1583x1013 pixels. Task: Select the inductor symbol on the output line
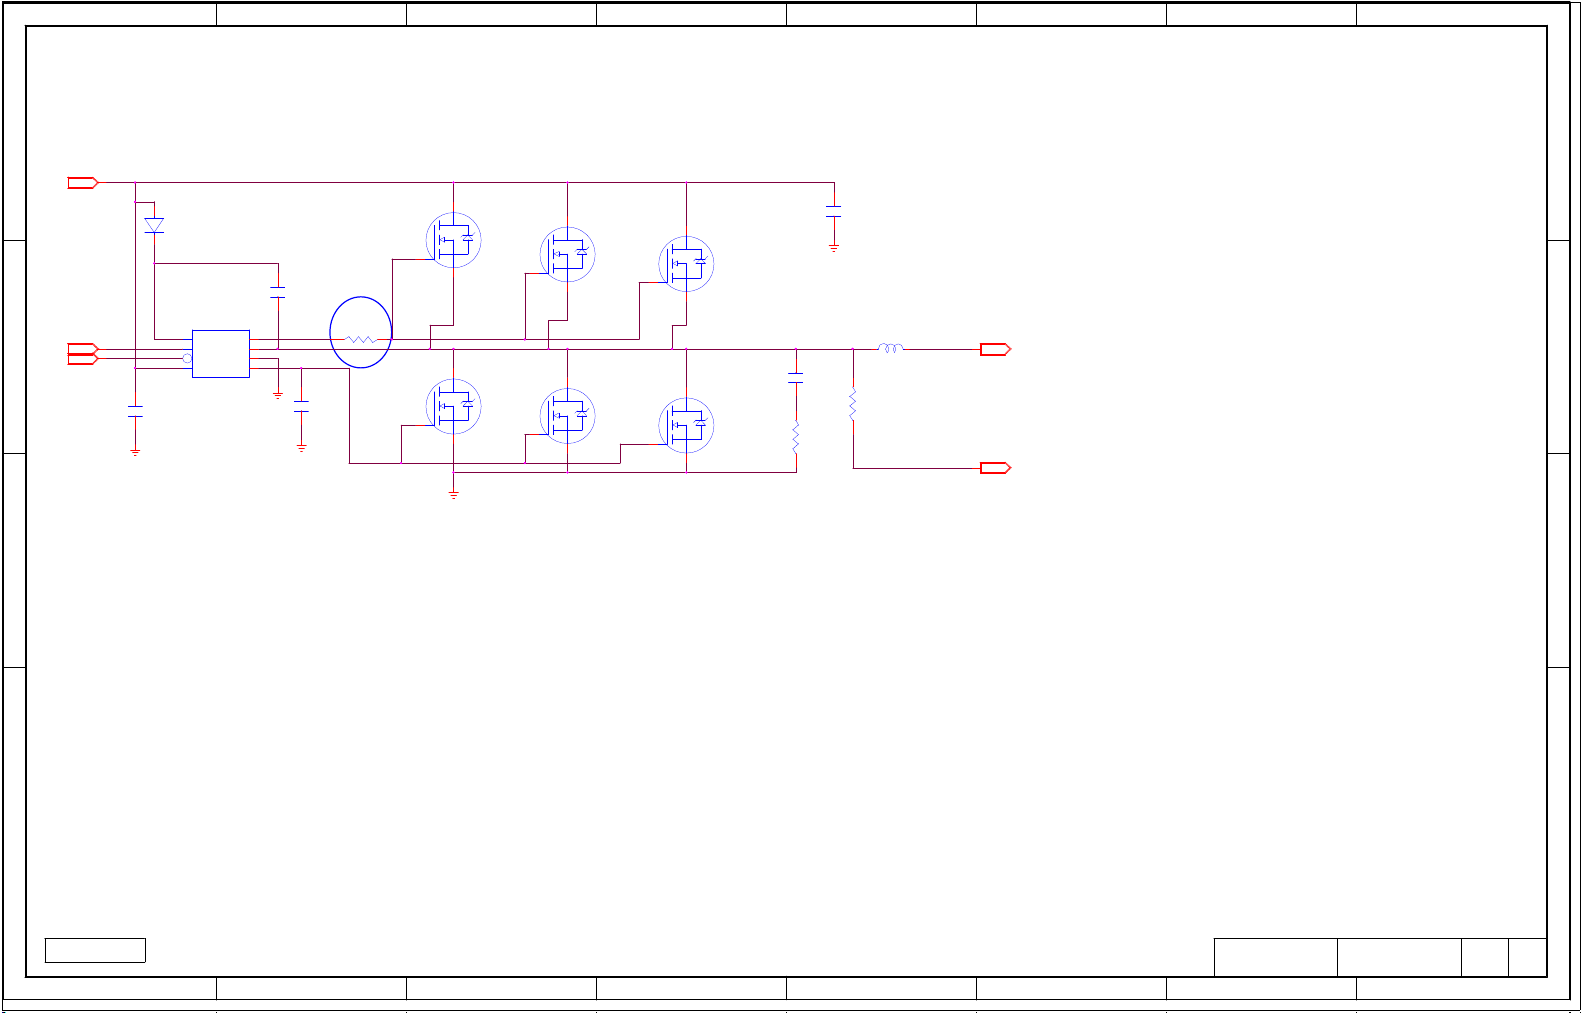coord(891,348)
